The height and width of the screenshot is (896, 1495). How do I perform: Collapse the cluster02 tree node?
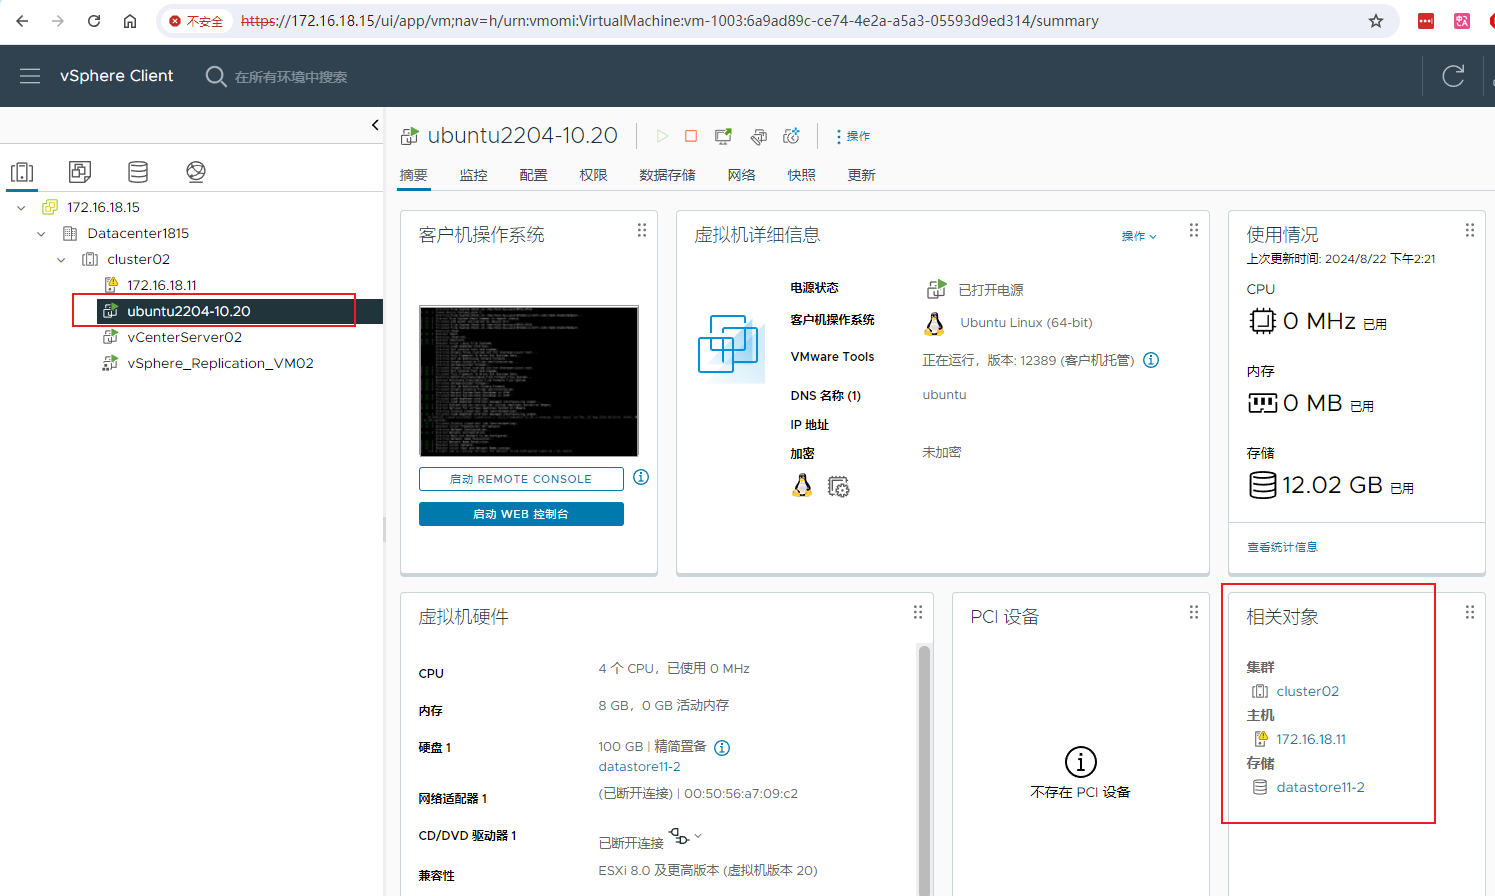[61, 260]
